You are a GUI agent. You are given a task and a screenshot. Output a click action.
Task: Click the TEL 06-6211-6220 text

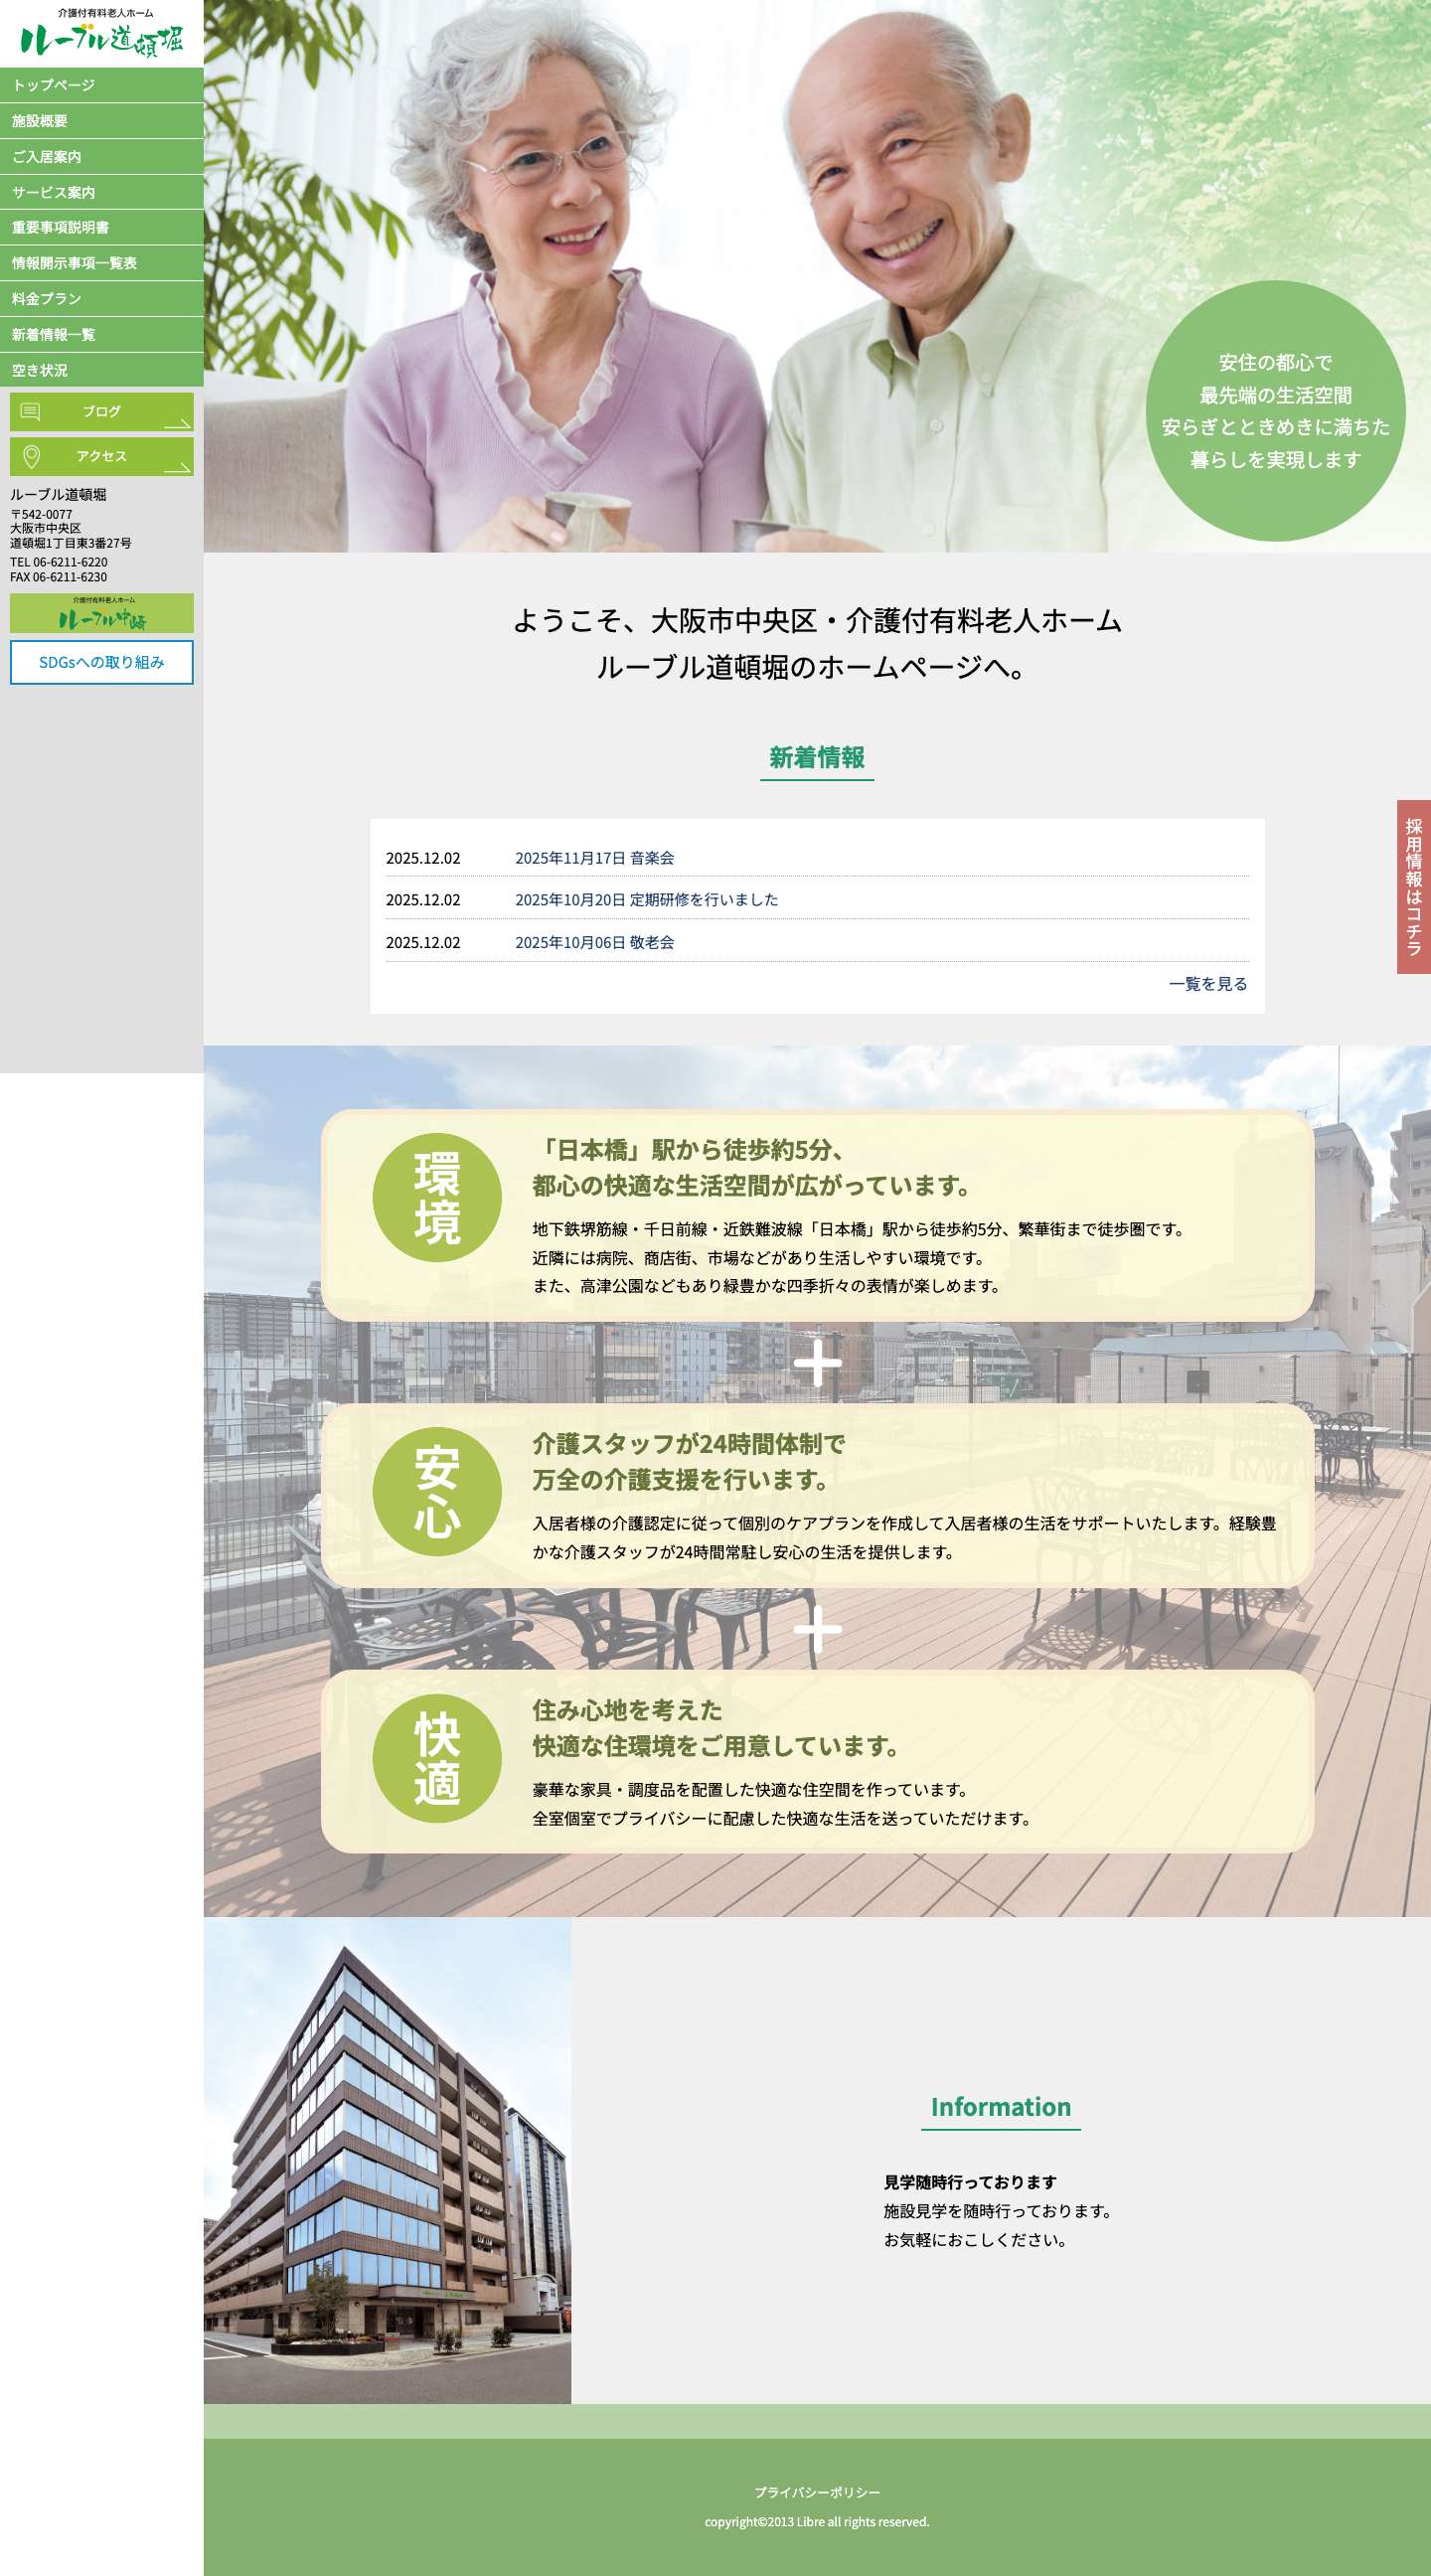(x=59, y=562)
